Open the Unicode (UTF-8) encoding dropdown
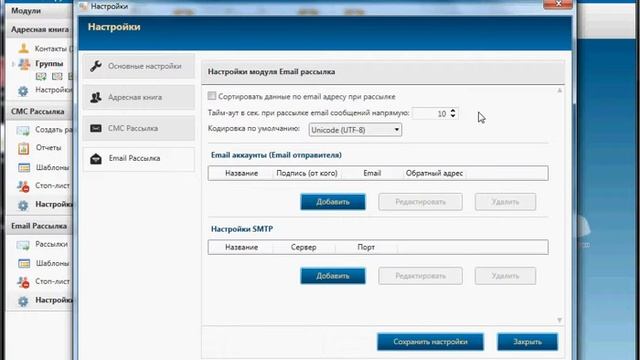The height and width of the screenshot is (360, 640). click(355, 130)
